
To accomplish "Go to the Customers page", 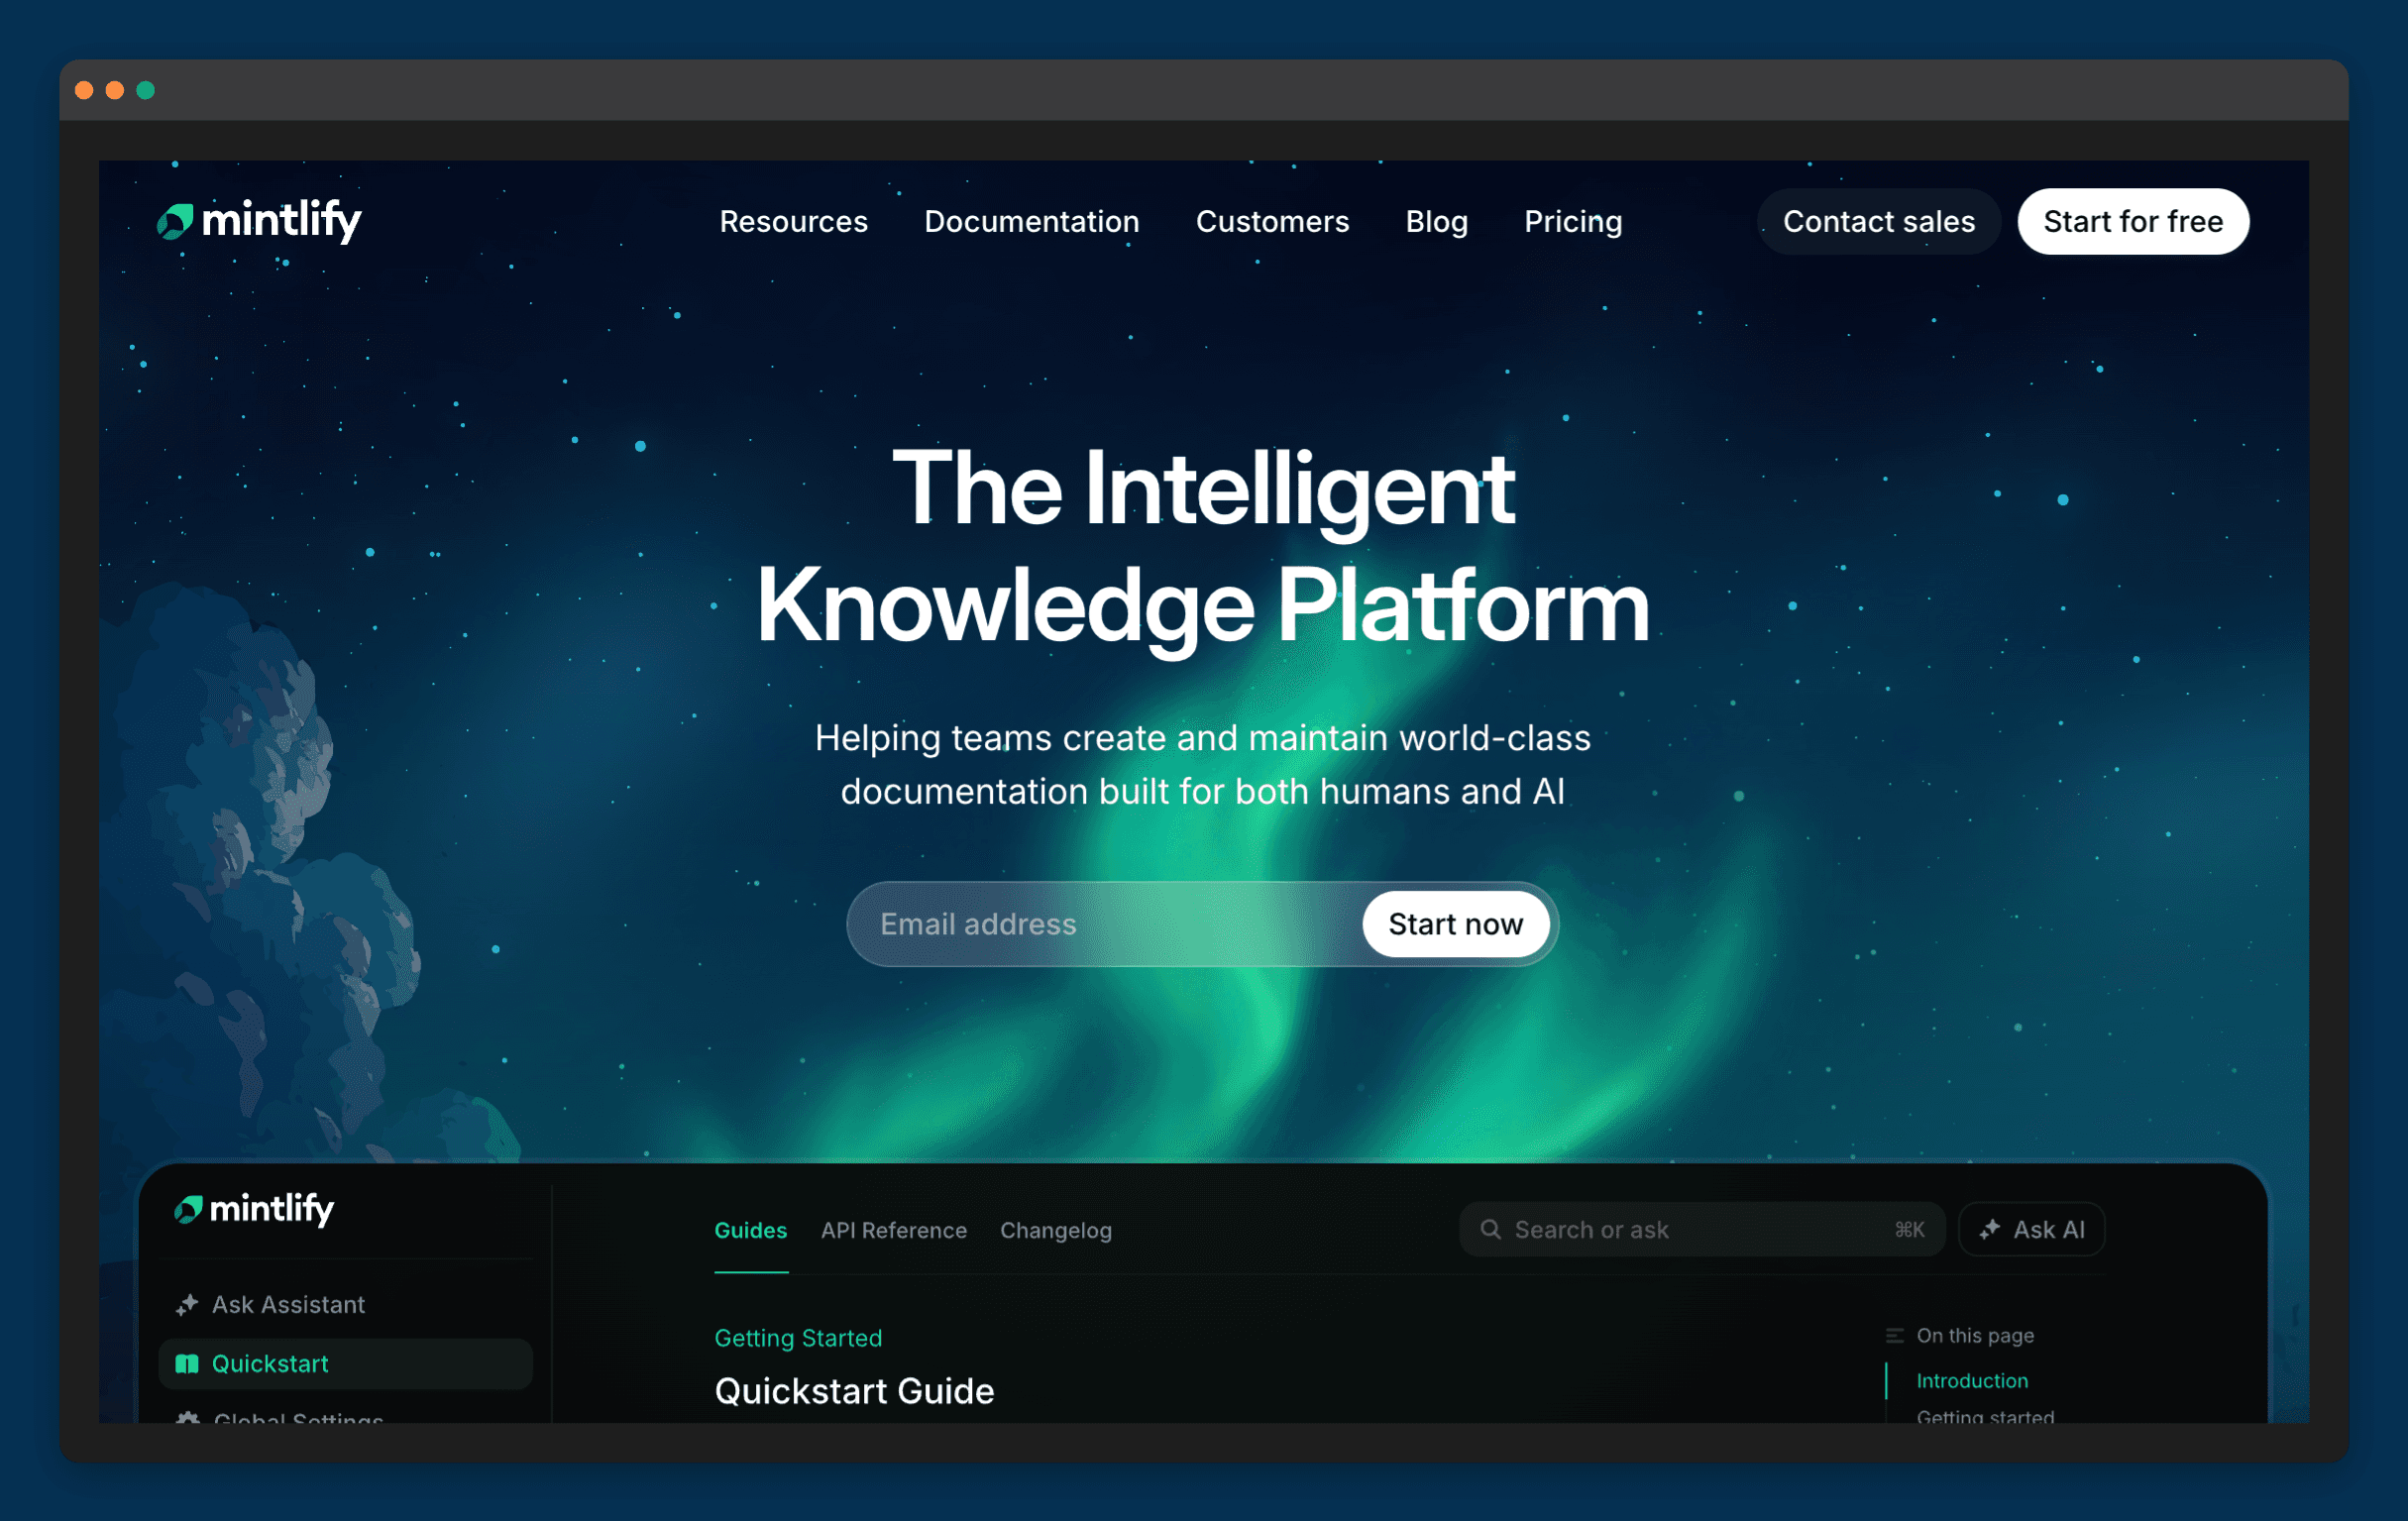I will (x=1272, y=222).
